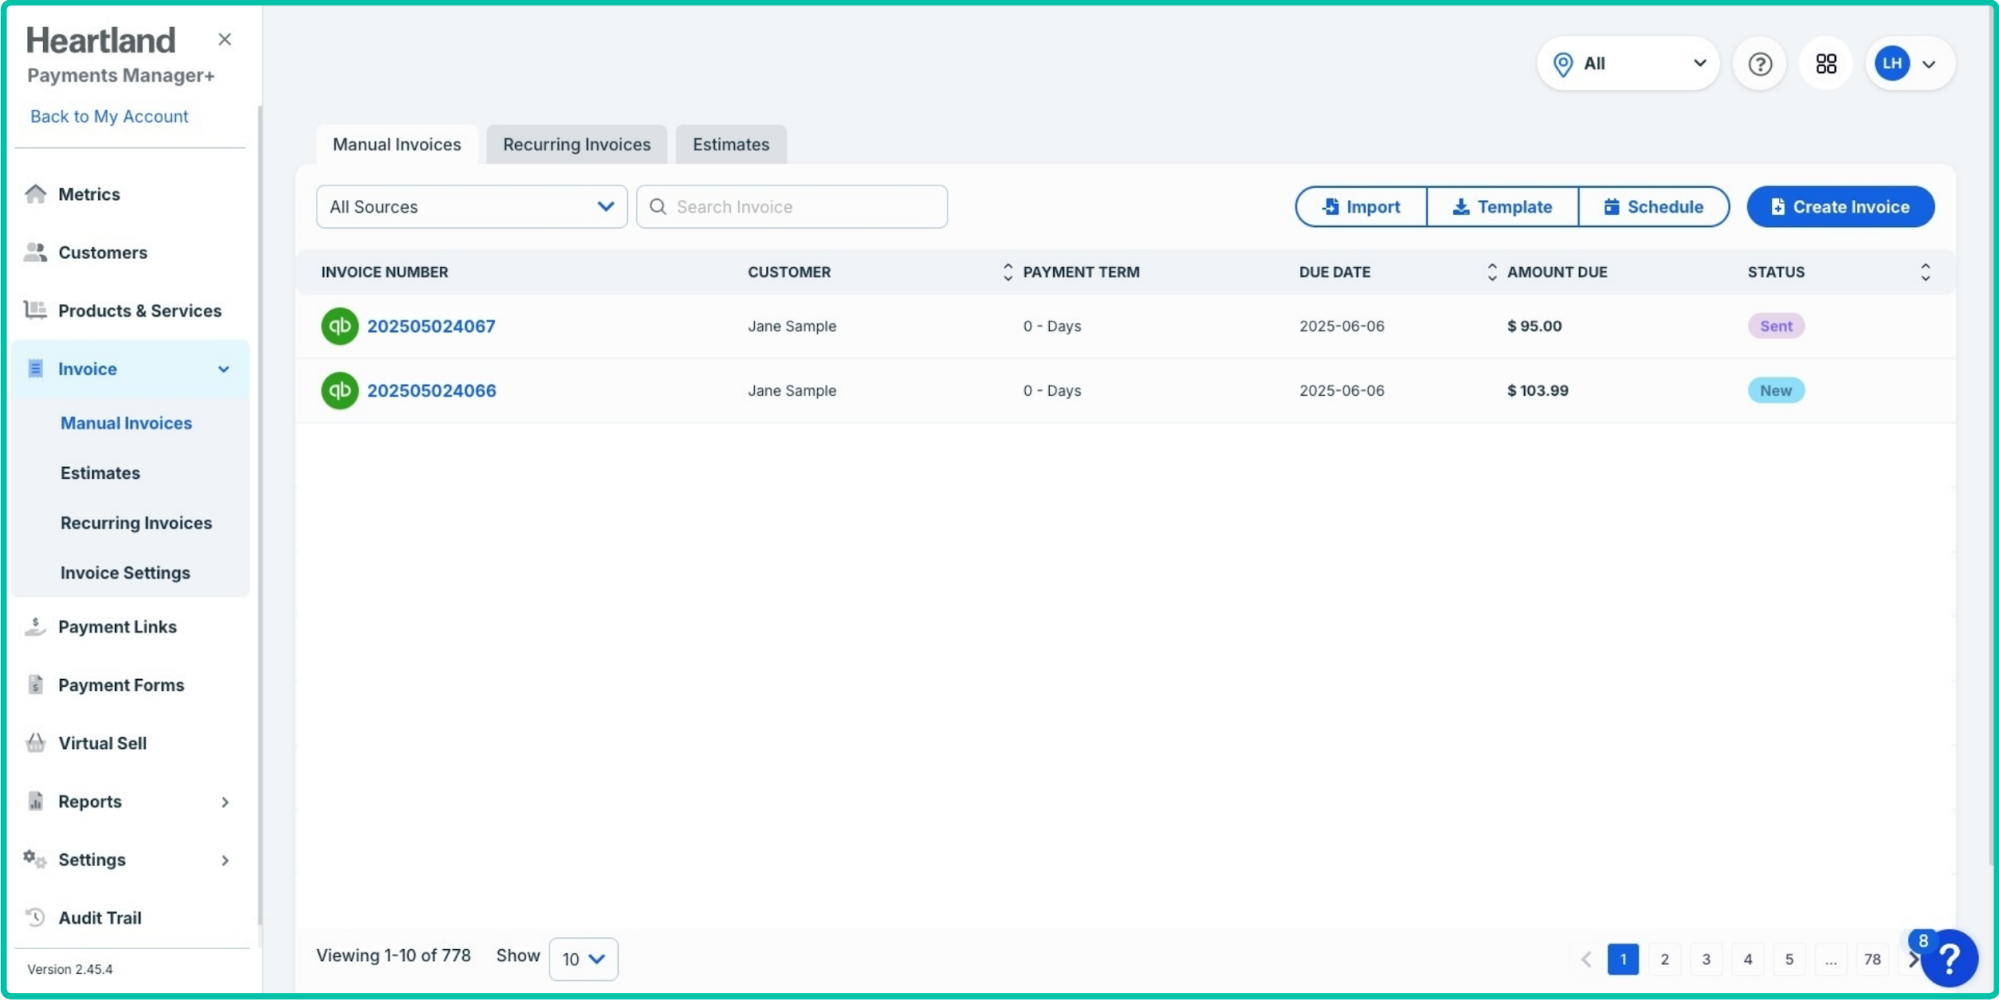Click the QuickBooks icon for invoice 202505024067

[340, 326]
